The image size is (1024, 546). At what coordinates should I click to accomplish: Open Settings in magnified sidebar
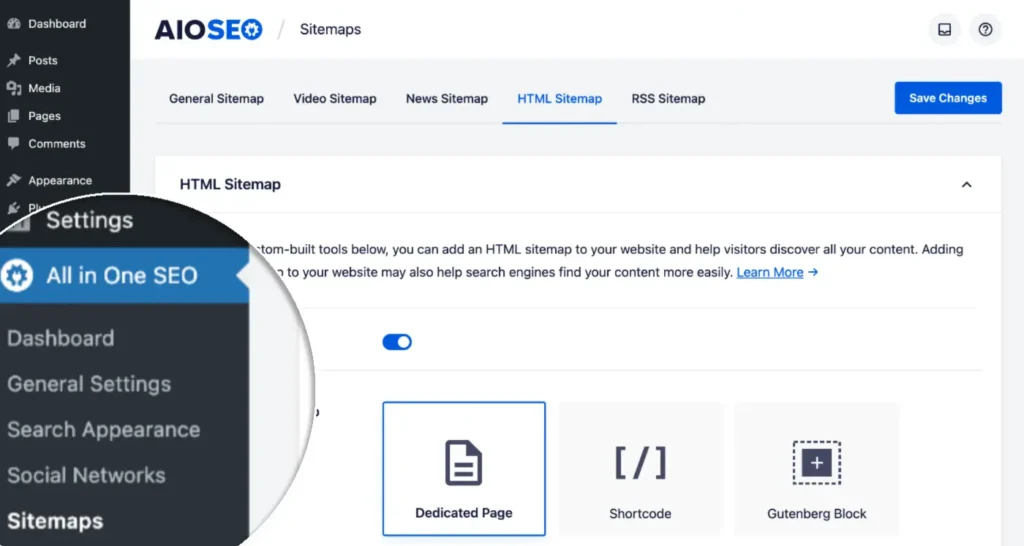coord(89,221)
